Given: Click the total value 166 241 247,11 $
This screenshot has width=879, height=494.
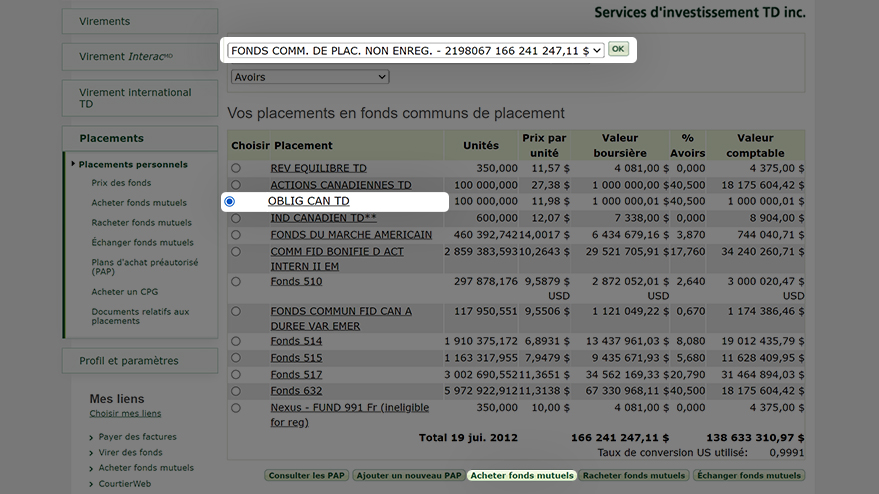Looking at the screenshot, I should pyautogui.click(x=619, y=438).
